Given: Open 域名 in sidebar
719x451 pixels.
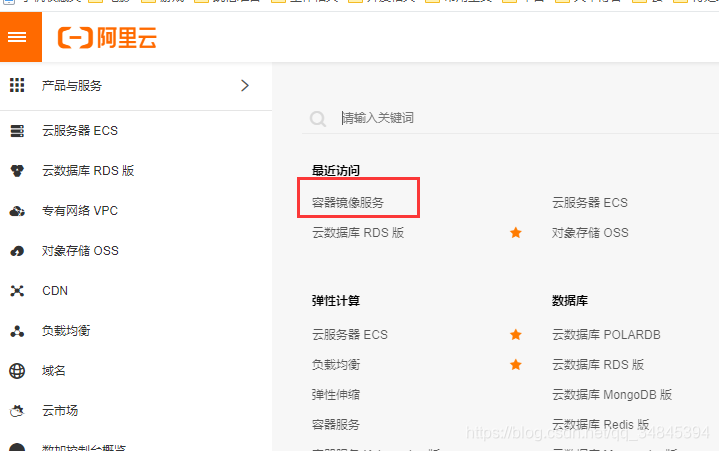Looking at the screenshot, I should [54, 370].
